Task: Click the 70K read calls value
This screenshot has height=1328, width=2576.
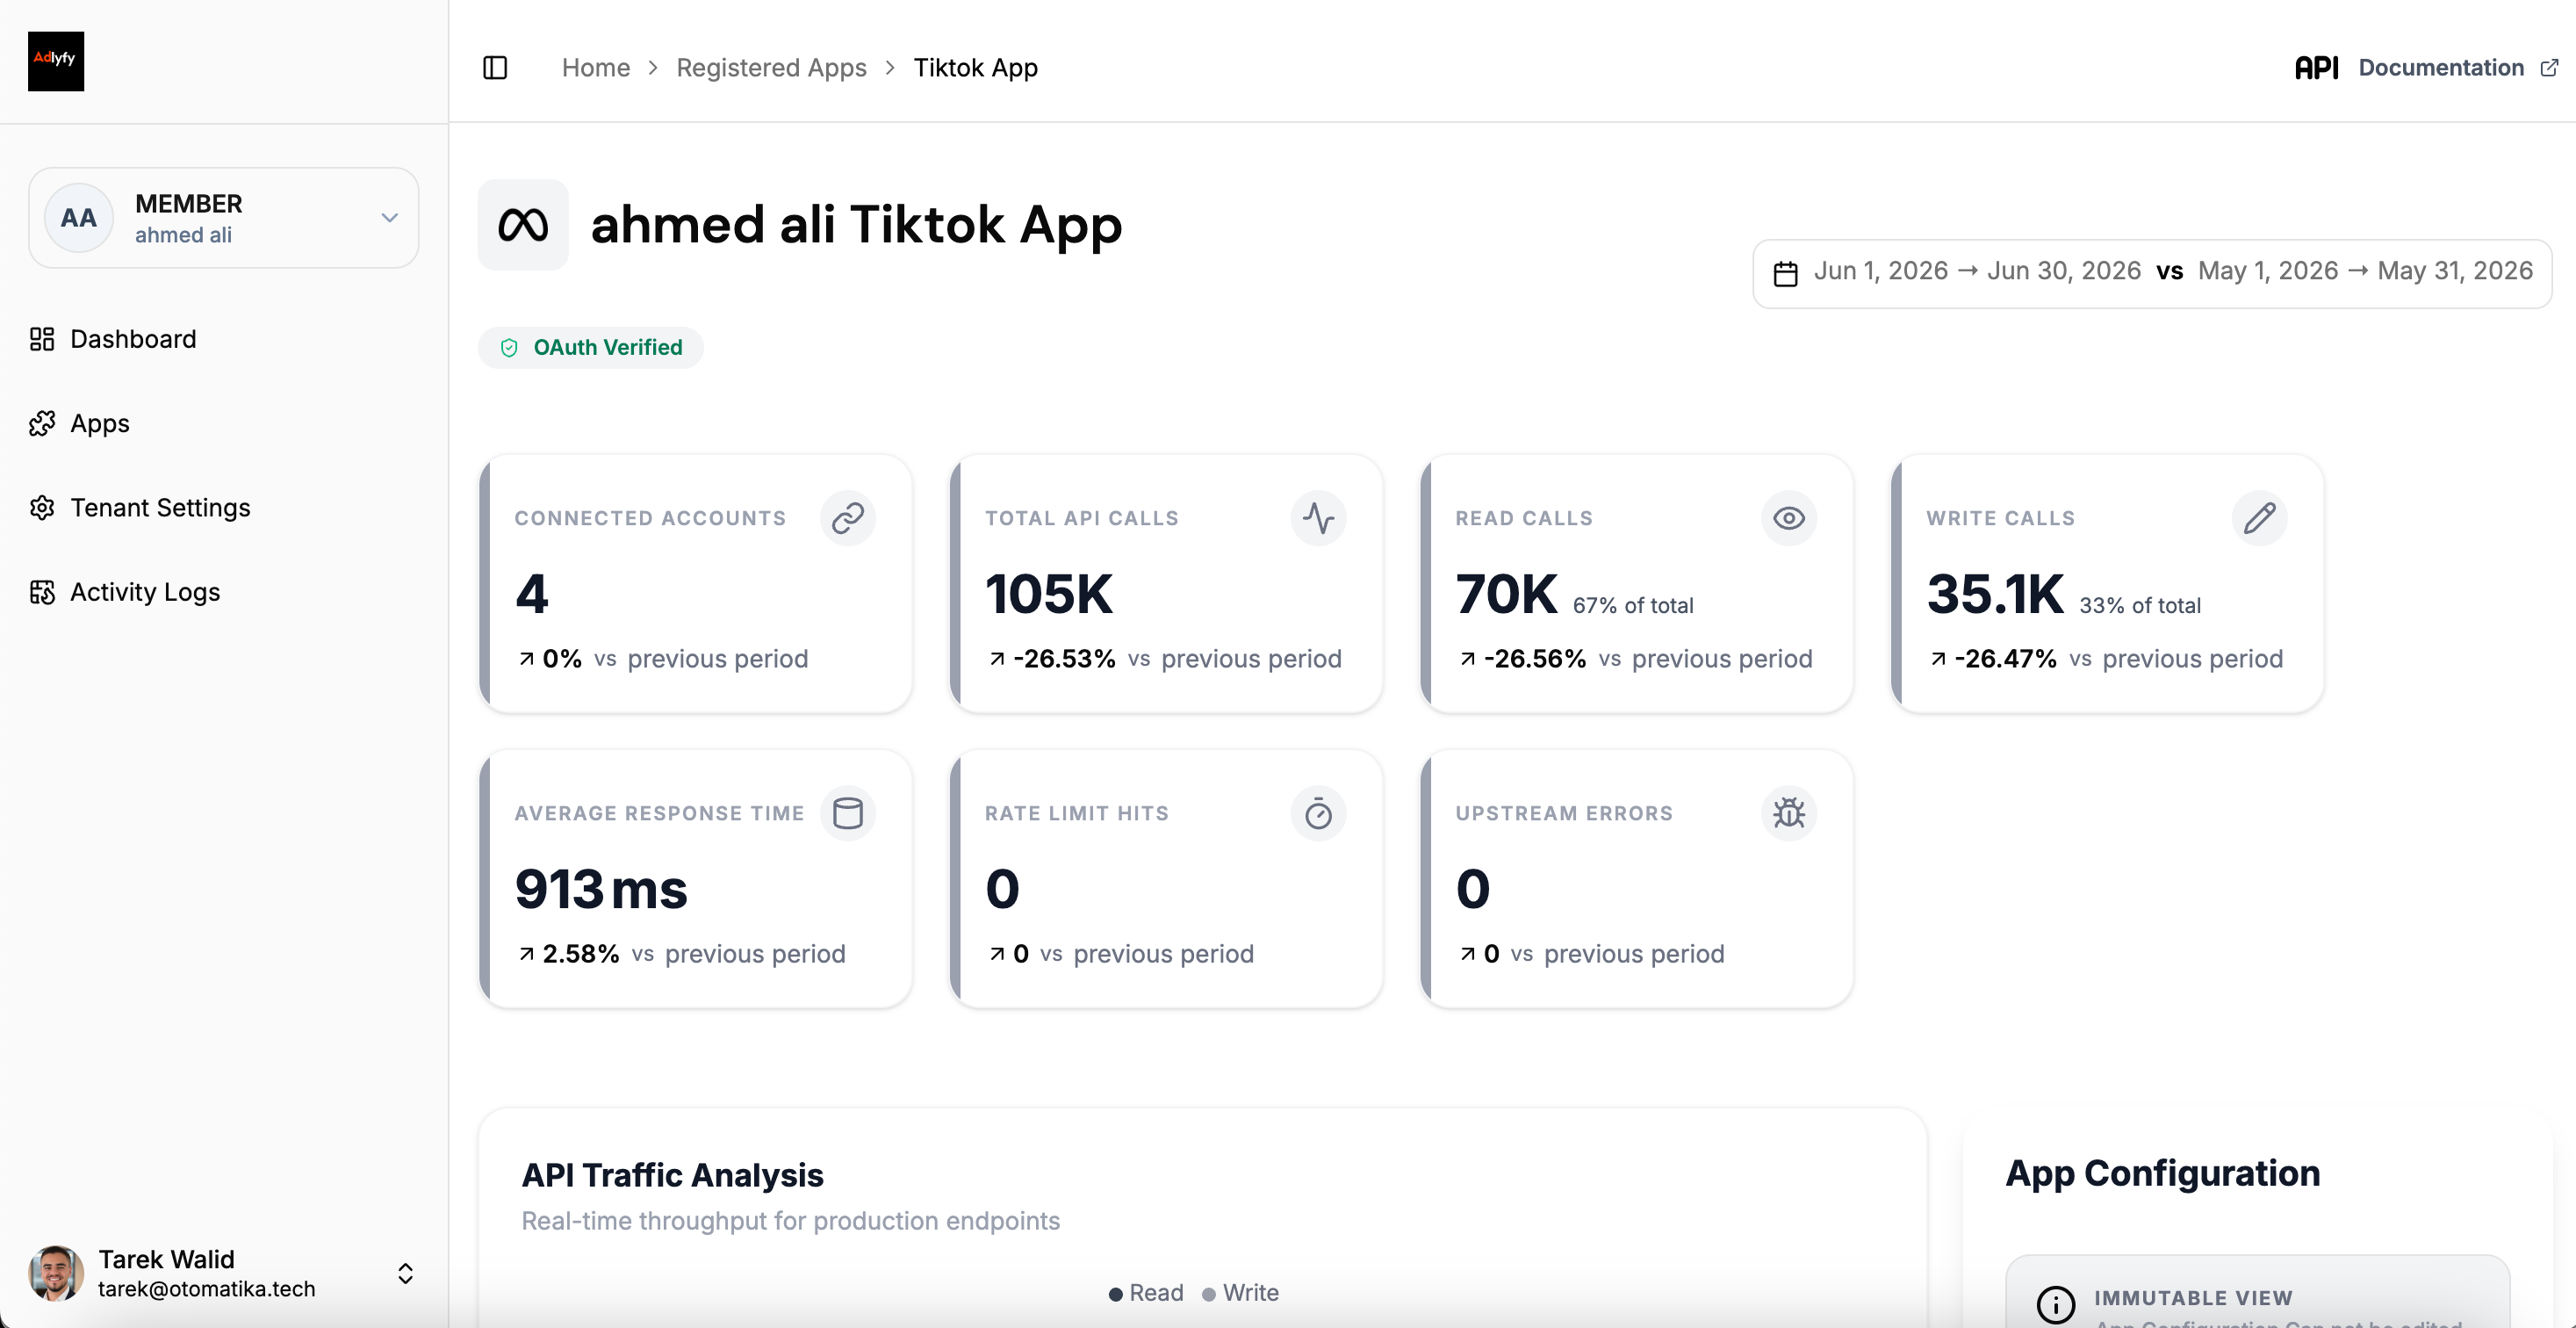Action: pos(1506,594)
